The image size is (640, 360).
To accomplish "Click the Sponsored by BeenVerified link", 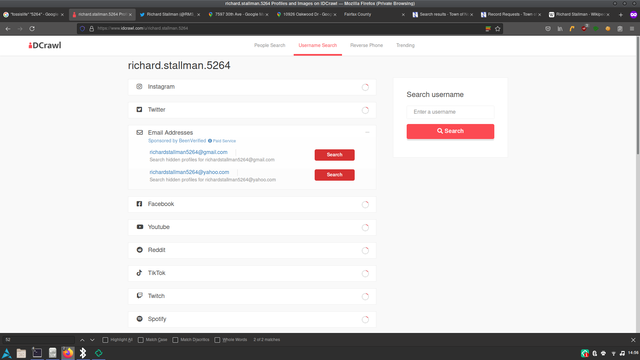I will [x=177, y=141].
